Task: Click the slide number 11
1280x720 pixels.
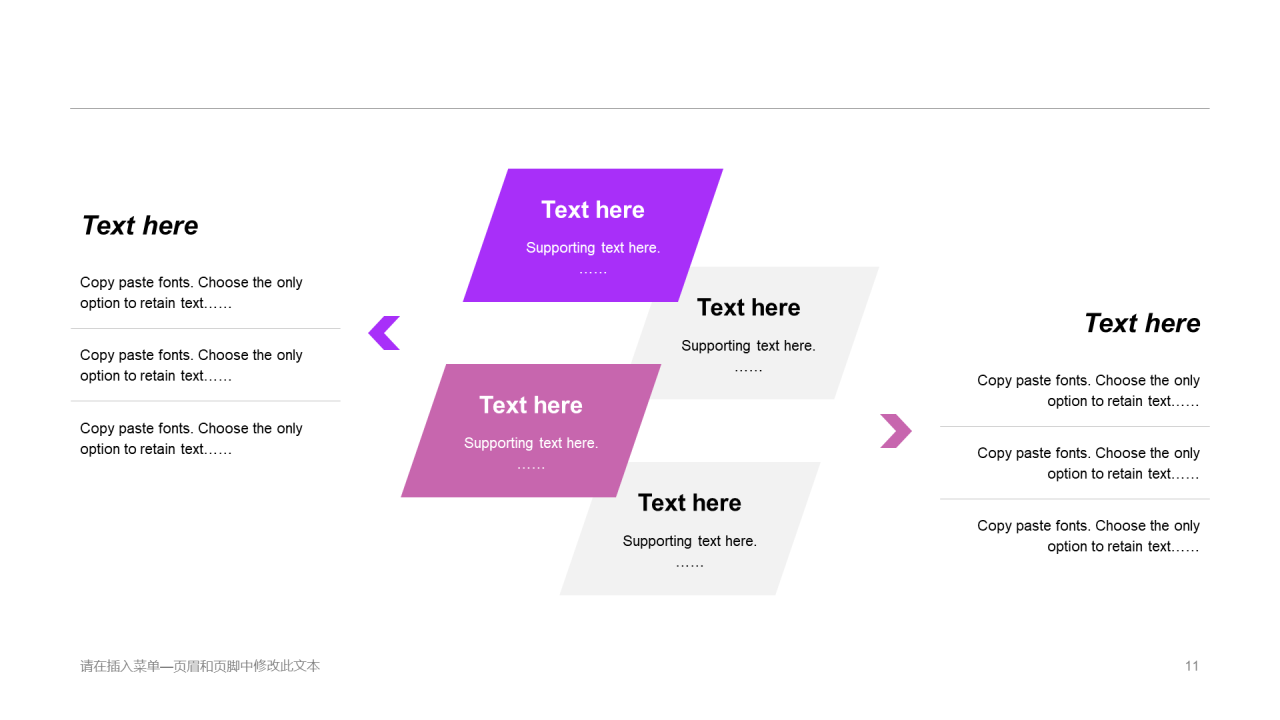Action: point(1192,666)
